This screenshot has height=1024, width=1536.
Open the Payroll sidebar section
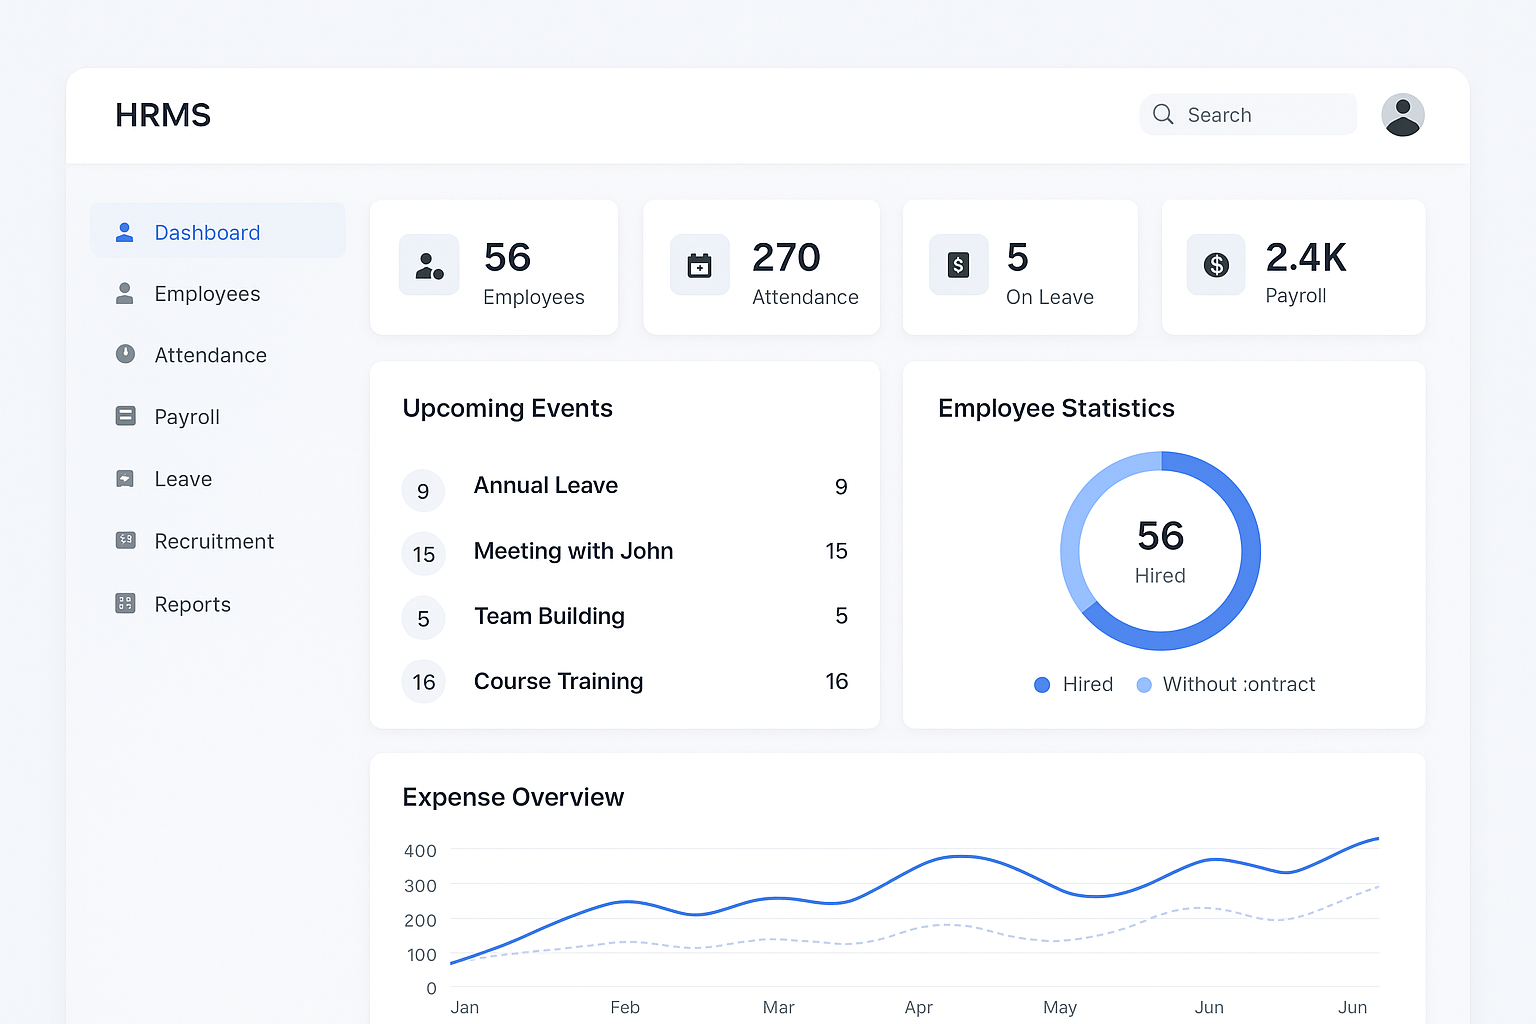187,417
